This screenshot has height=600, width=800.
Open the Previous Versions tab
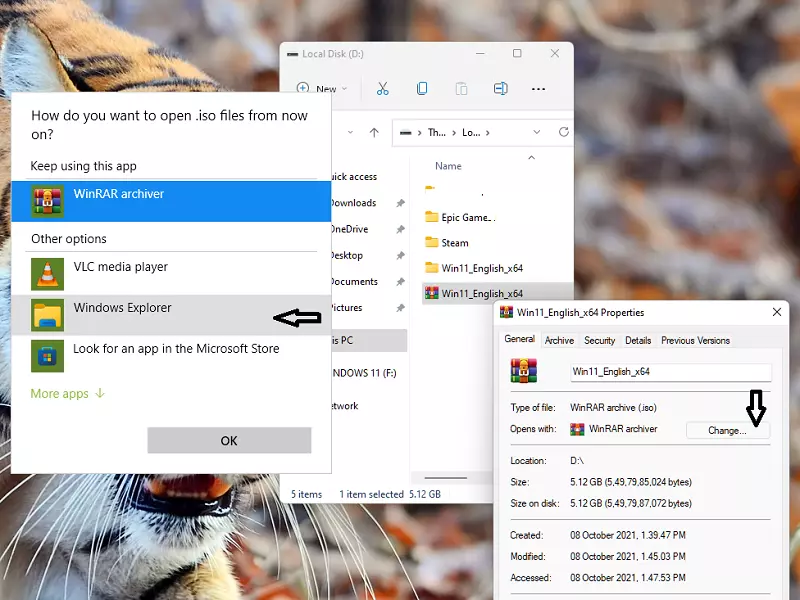[695, 341]
